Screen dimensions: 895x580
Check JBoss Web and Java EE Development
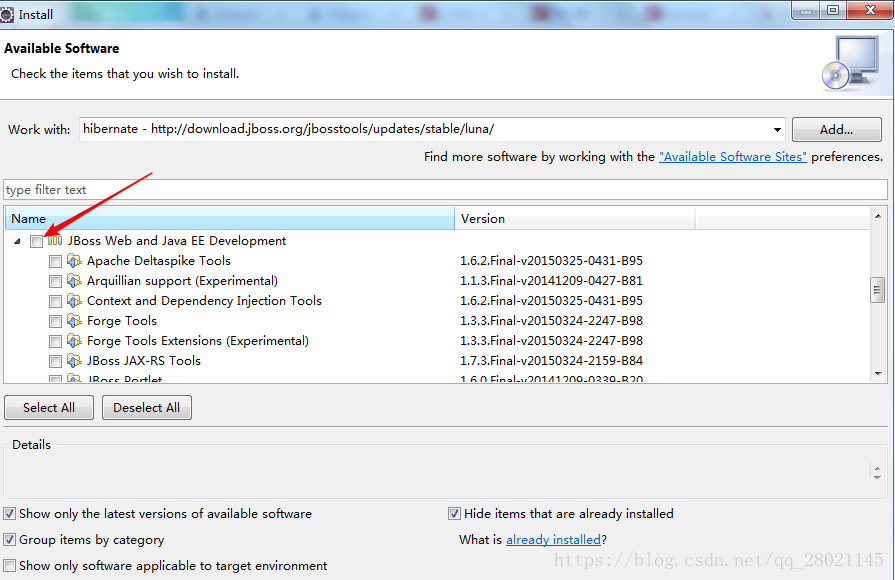pos(37,241)
